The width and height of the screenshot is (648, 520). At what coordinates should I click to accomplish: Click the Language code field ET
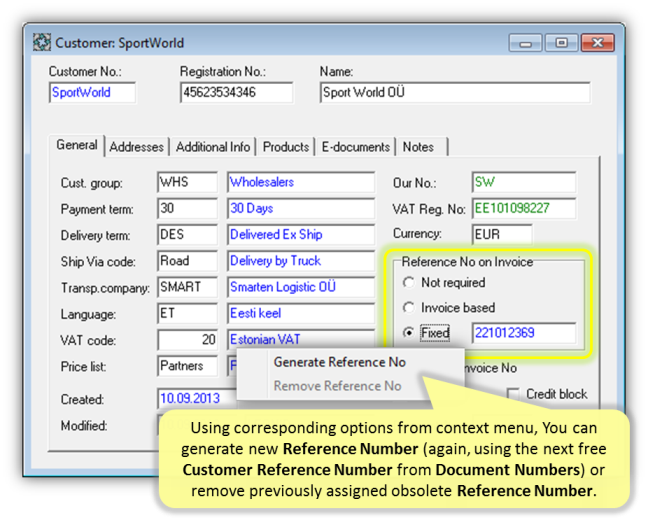(187, 313)
